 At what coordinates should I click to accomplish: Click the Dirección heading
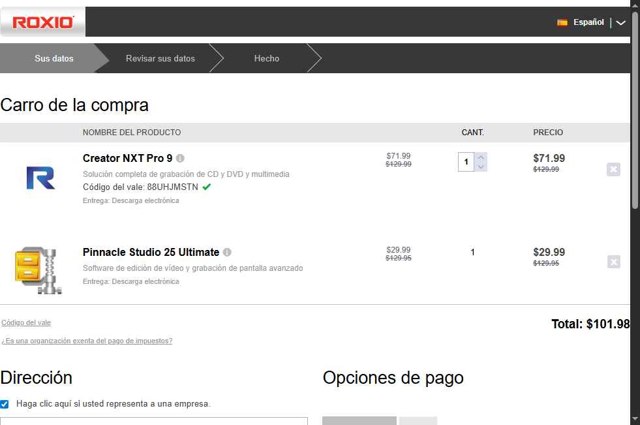36,378
